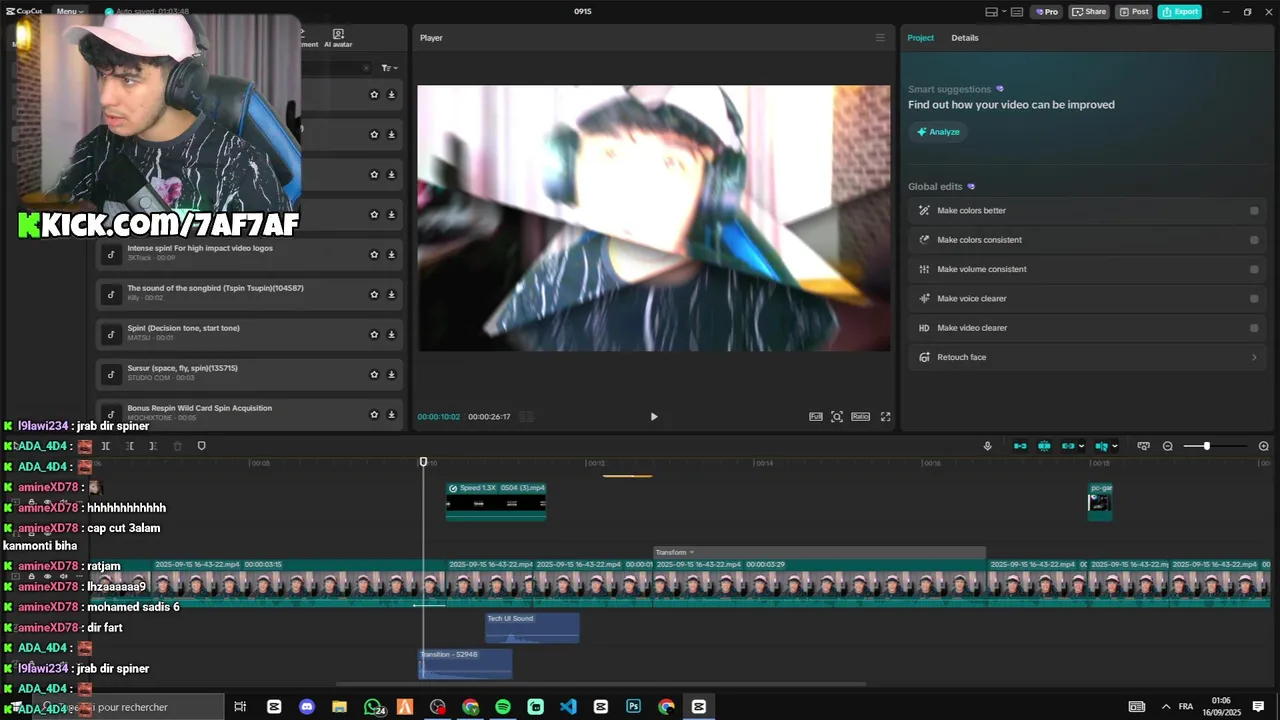
Task: Open the layout selector icon in the title bar
Action: point(991,12)
